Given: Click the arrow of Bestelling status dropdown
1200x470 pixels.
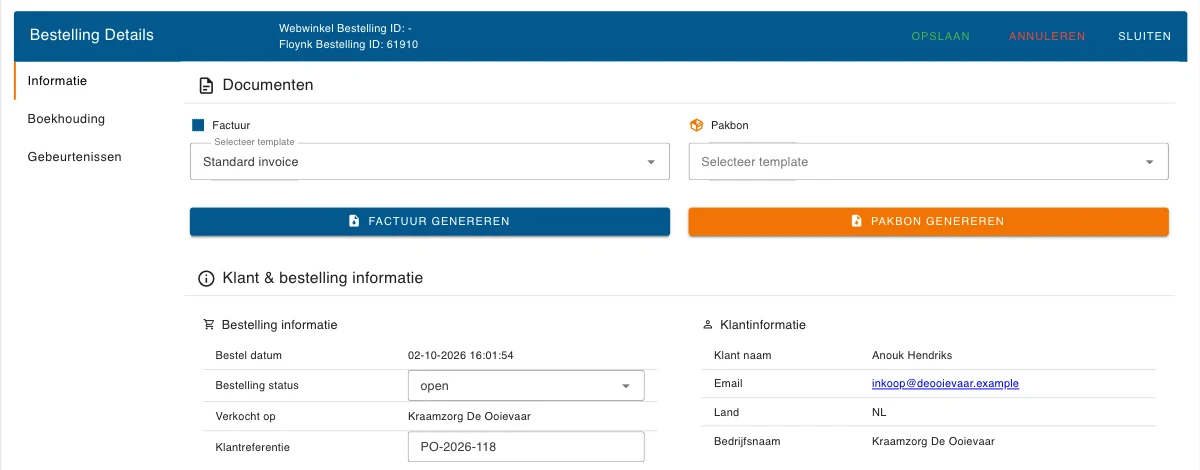Looking at the screenshot, I should click(x=626, y=386).
